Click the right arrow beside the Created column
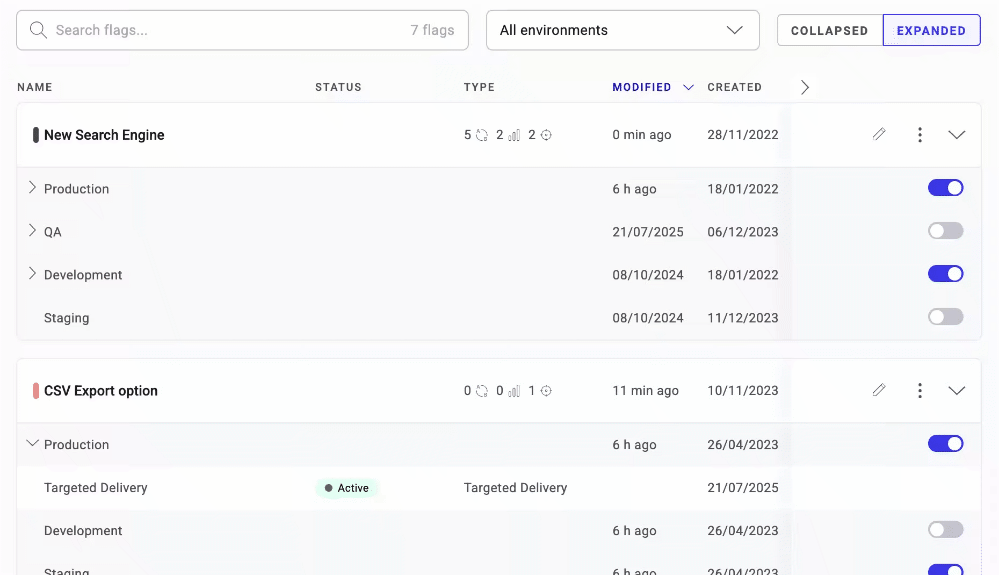Image resolution: width=999 pixels, height=575 pixels. [805, 87]
